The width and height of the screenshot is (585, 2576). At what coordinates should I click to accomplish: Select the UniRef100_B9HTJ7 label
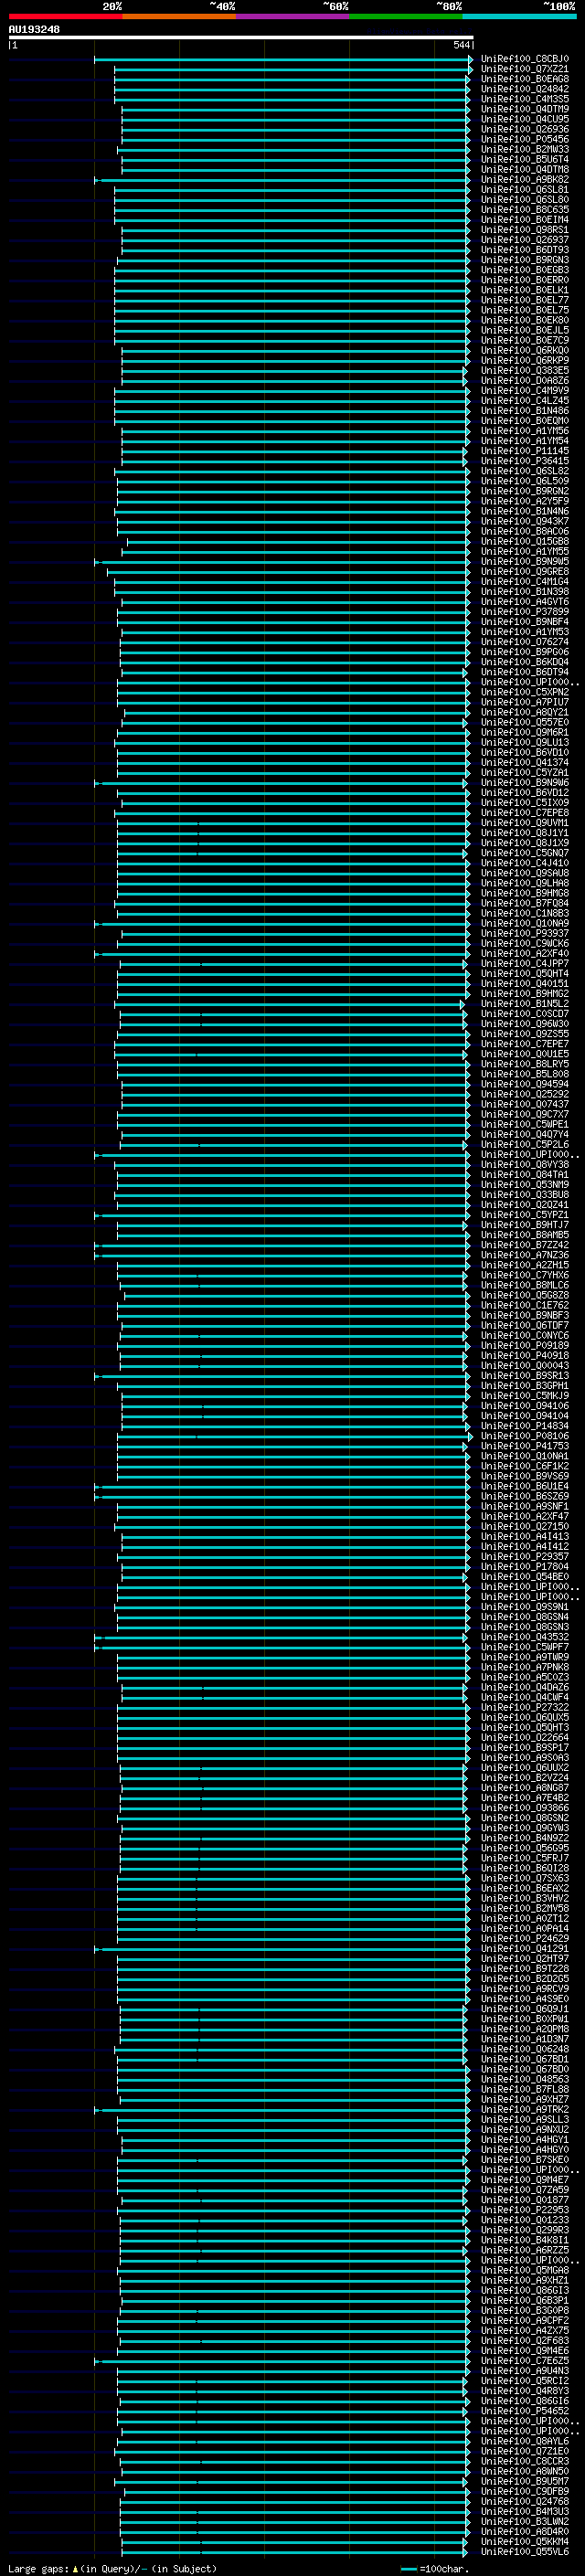(524, 1224)
